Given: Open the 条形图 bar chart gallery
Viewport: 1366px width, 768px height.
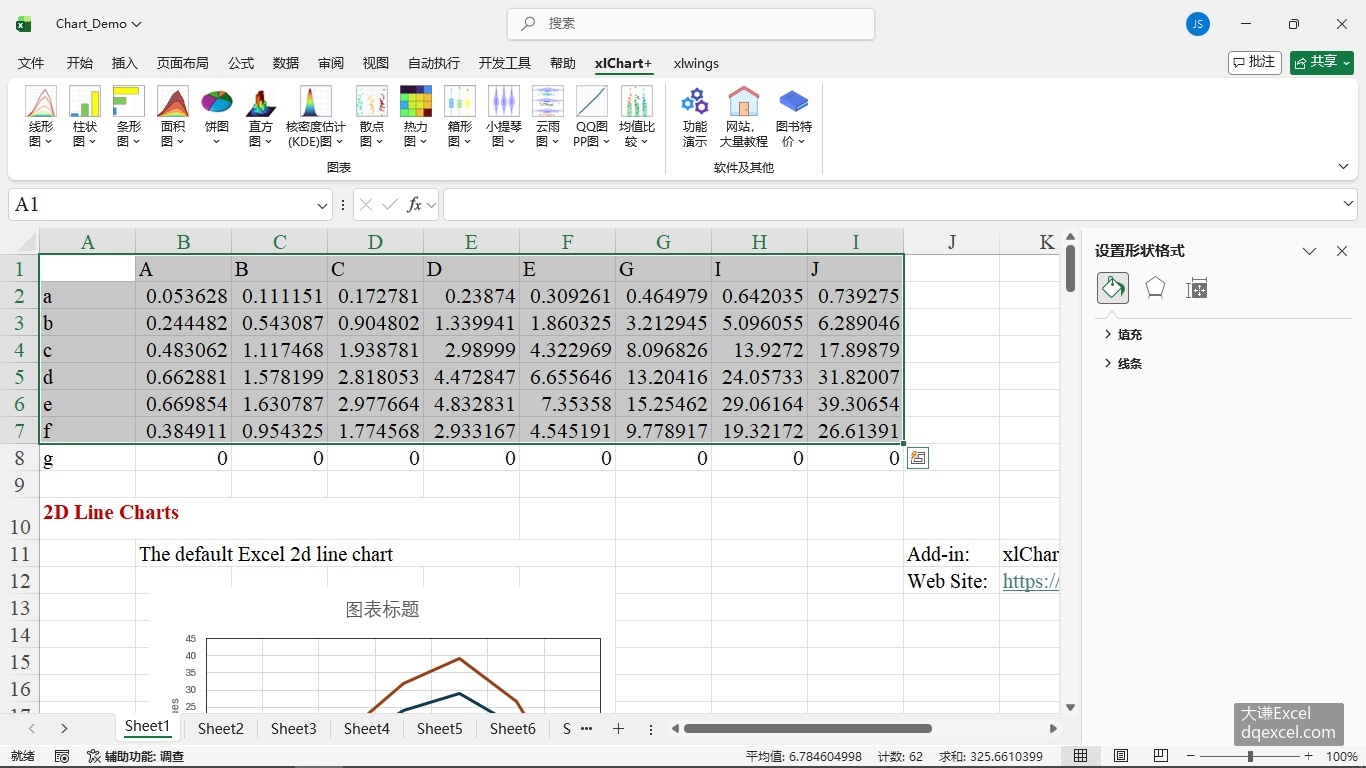Looking at the screenshot, I should tap(129, 117).
